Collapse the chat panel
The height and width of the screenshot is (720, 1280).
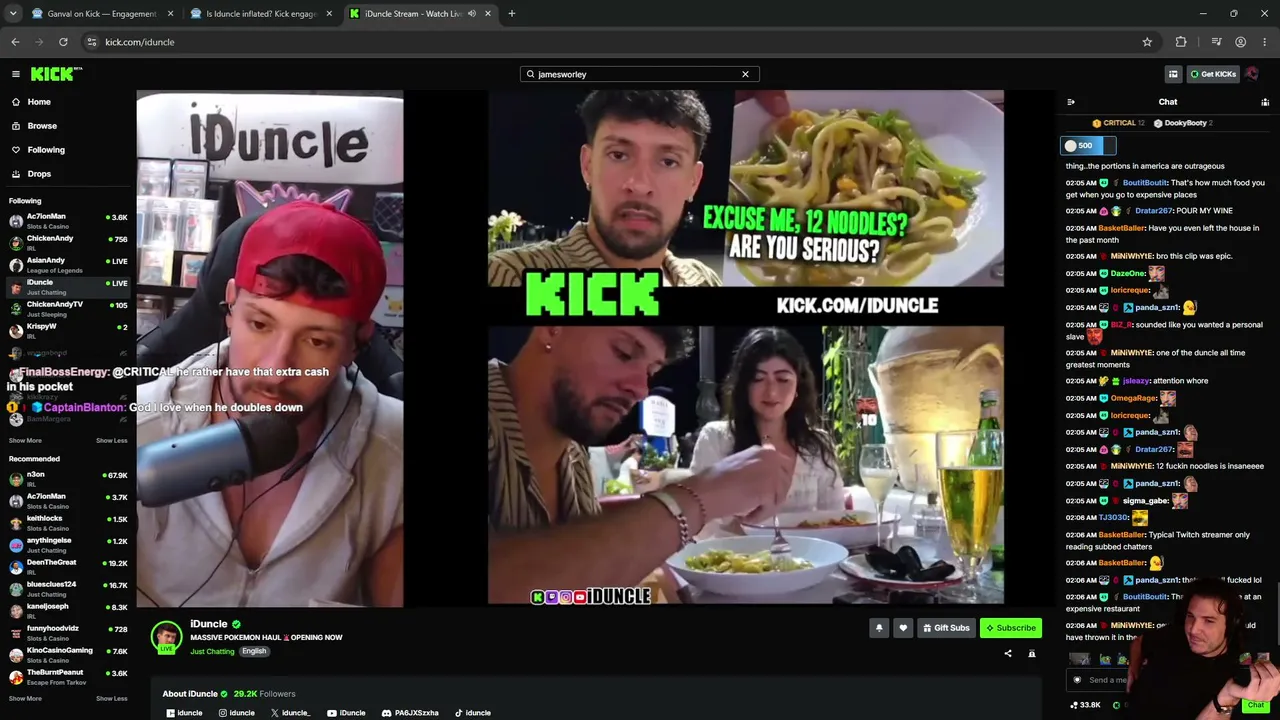tap(1071, 102)
